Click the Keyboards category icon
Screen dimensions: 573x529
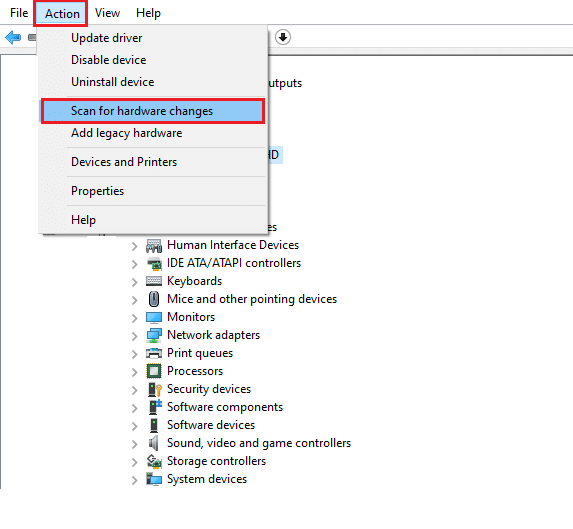(154, 281)
